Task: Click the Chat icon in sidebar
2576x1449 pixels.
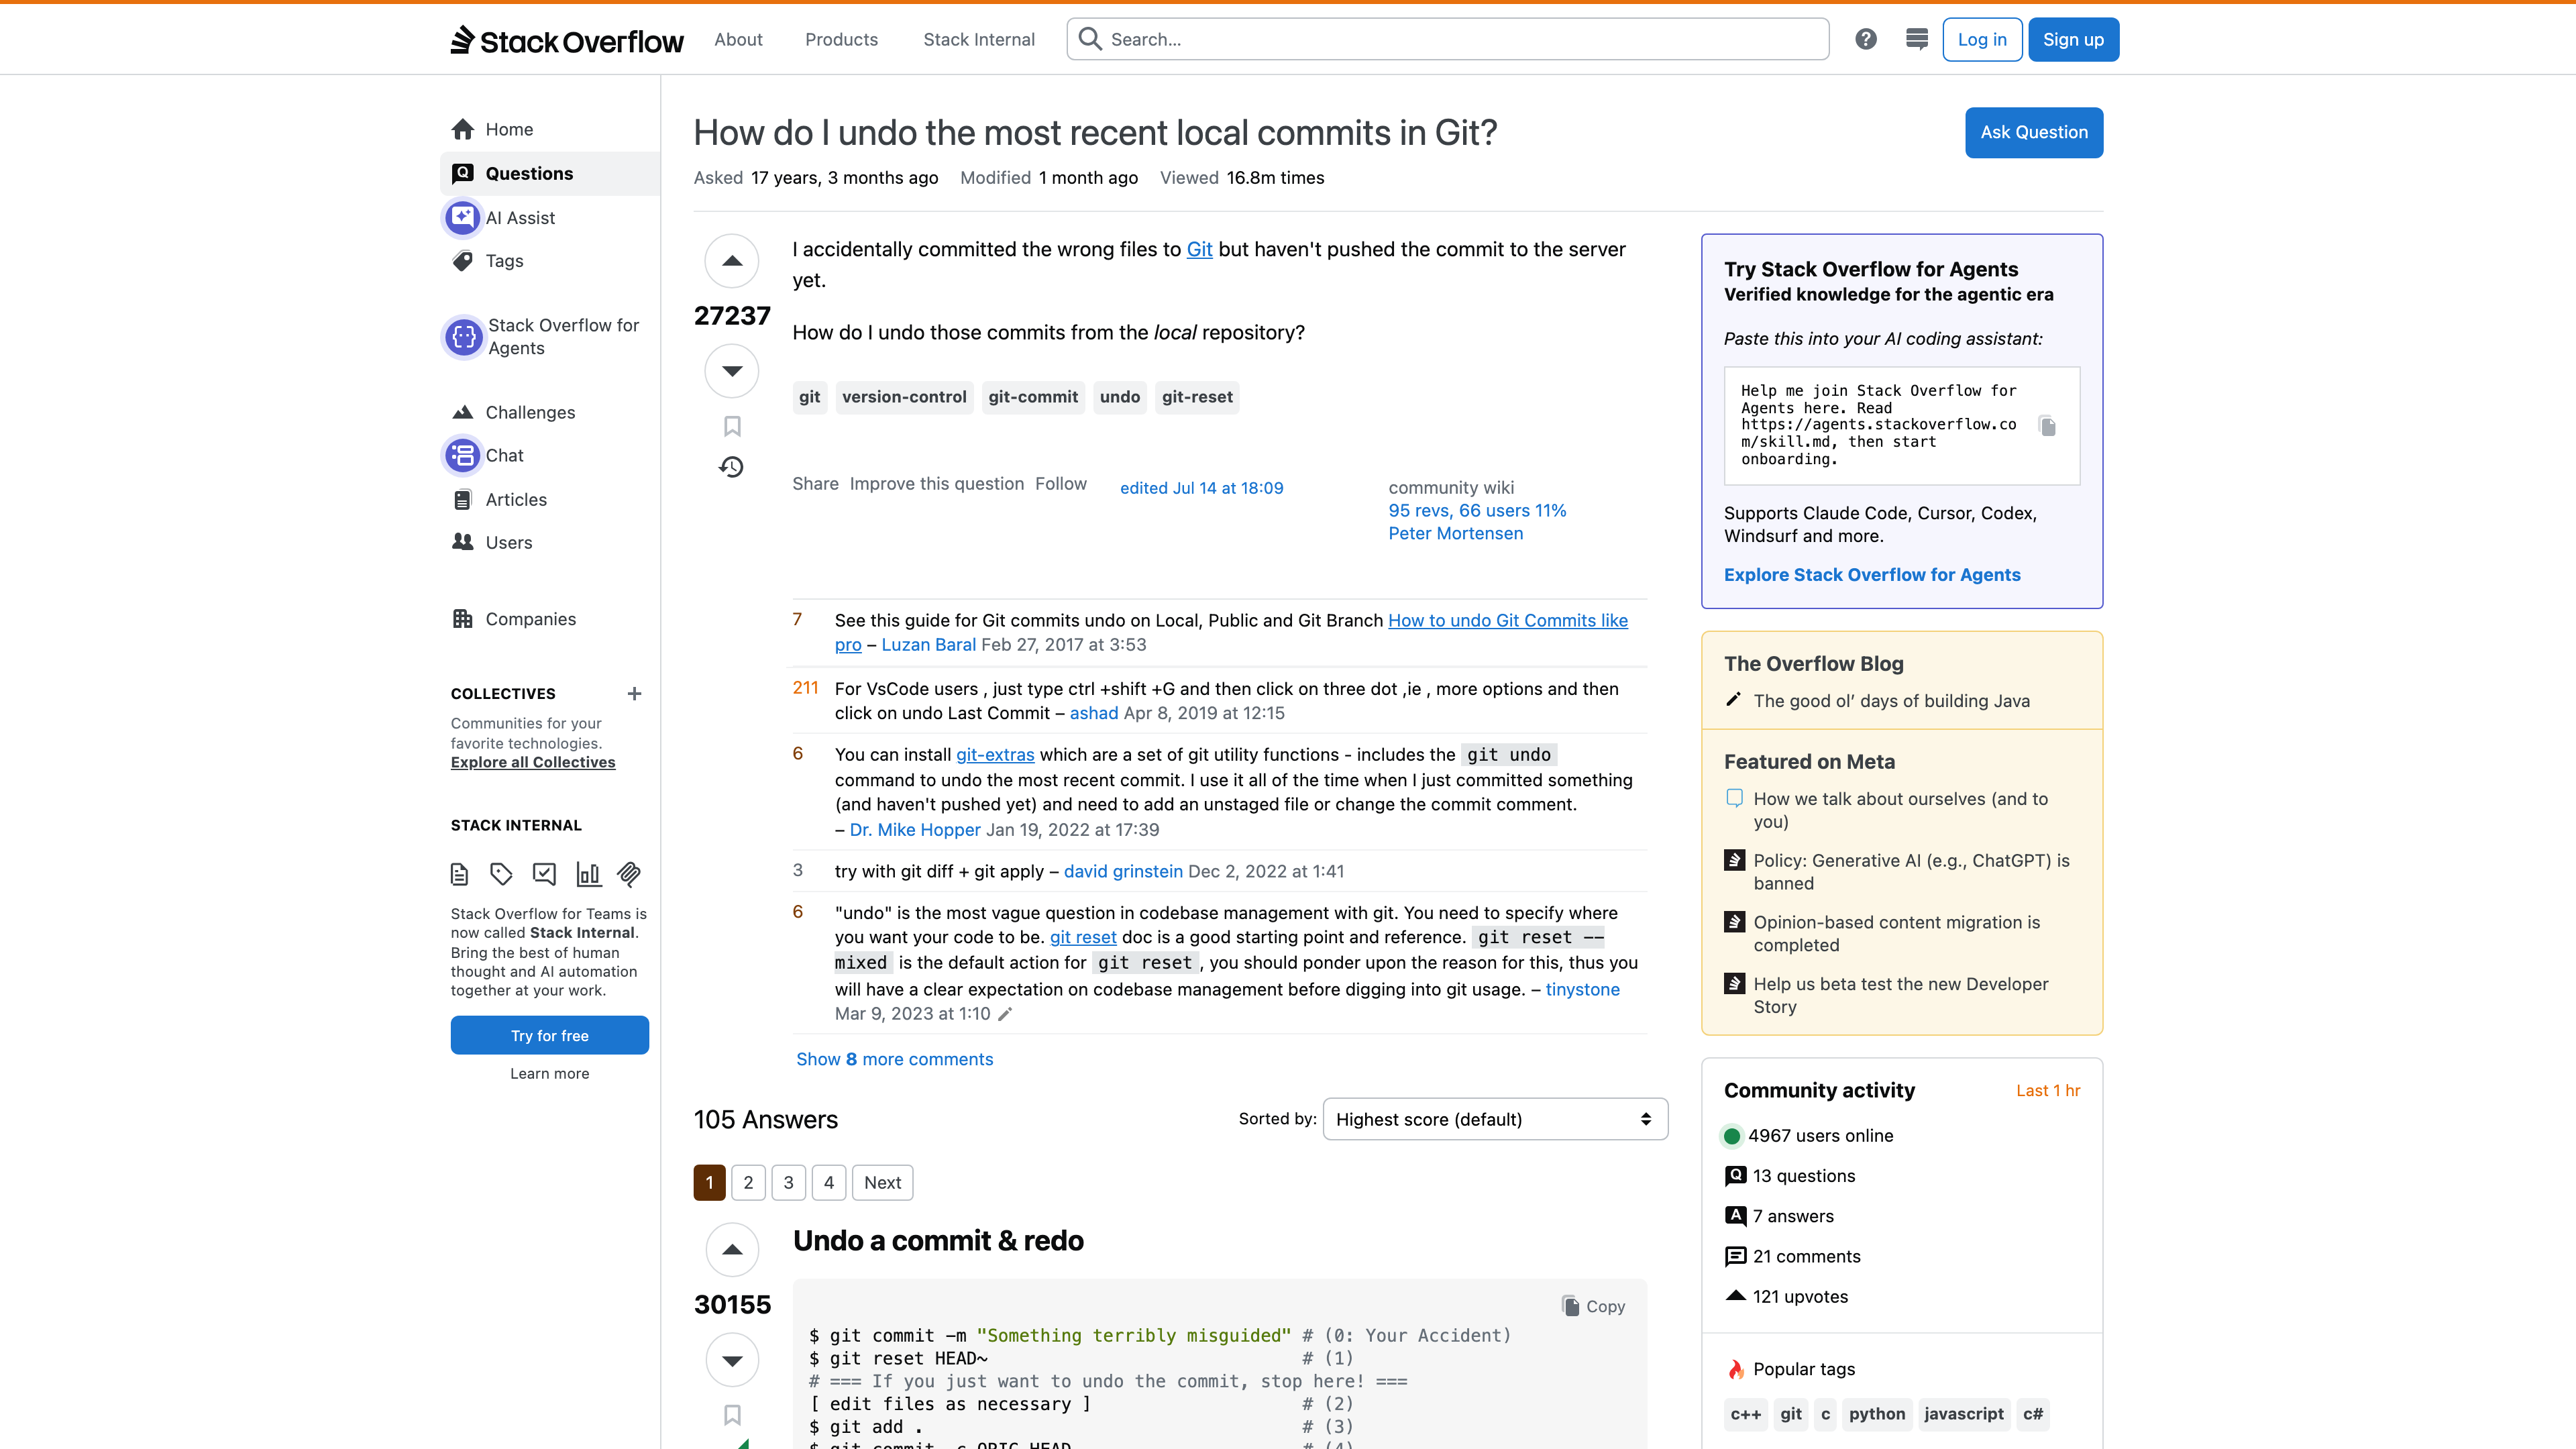Action: [462, 455]
